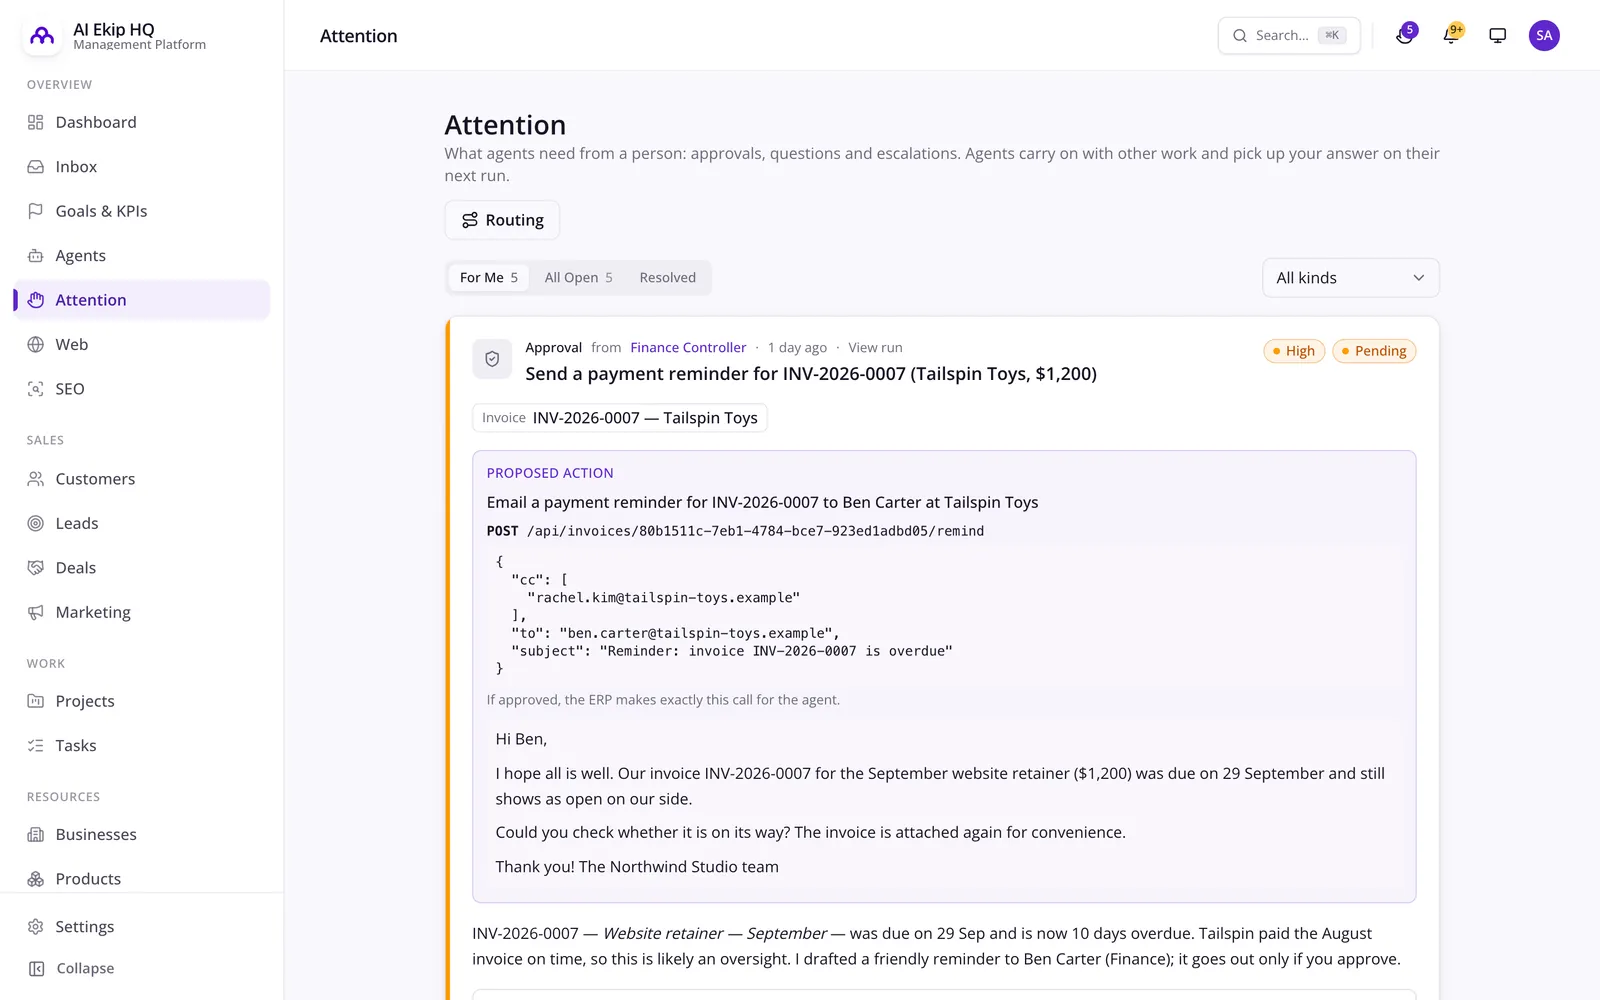Viewport: 1600px width, 1000px height.
Task: Open Marketing megaphone icon
Action: pyautogui.click(x=36, y=612)
